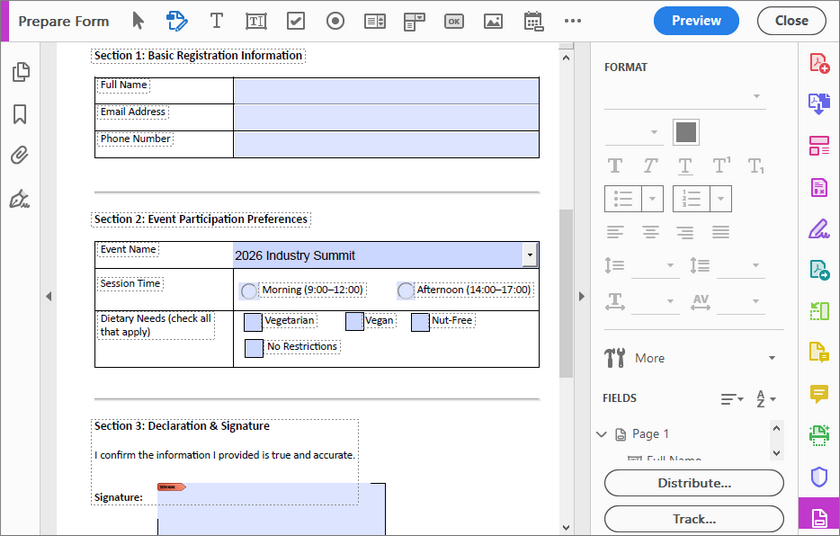
Task: Open the Create PDF tool
Action: (x=819, y=63)
